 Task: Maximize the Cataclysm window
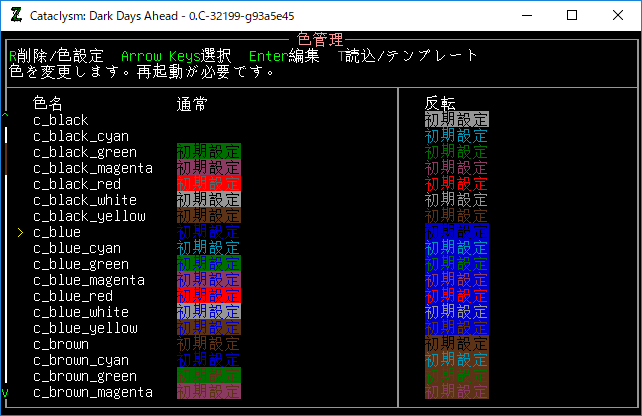[x=571, y=15]
